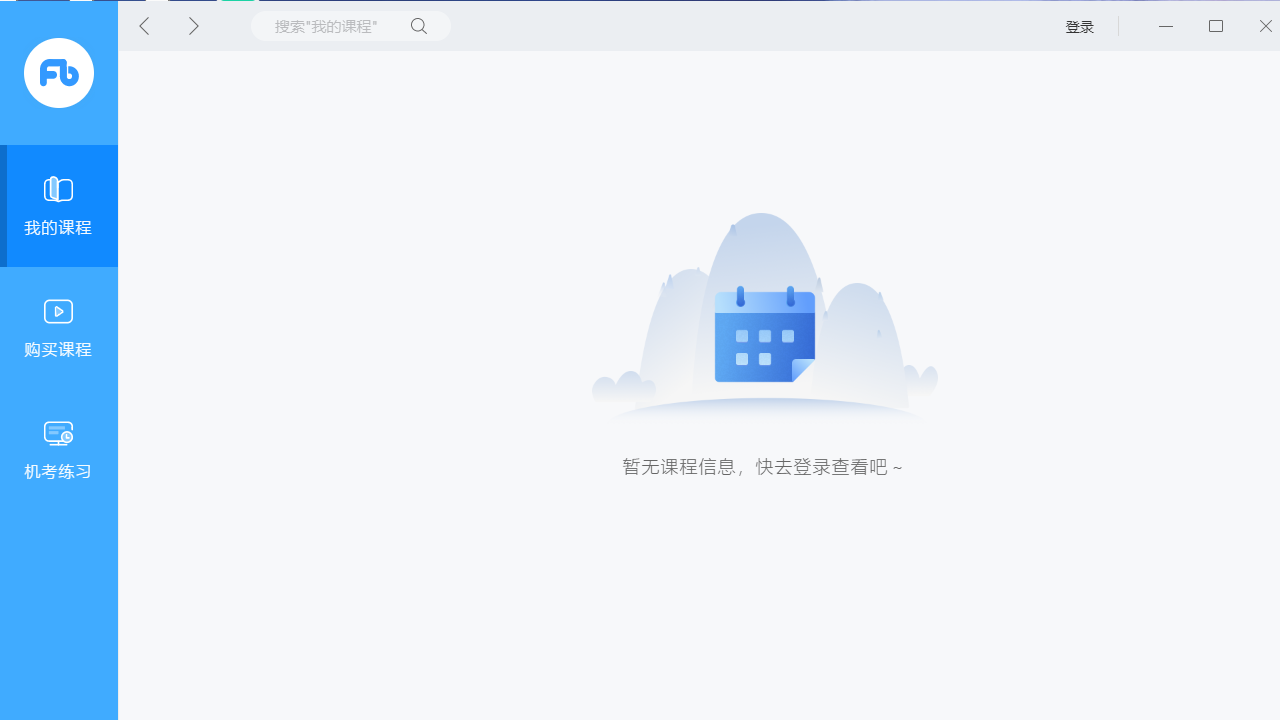Viewport: 1280px width, 720px height.
Task: Click the 购买课程 text label
Action: [58, 349]
